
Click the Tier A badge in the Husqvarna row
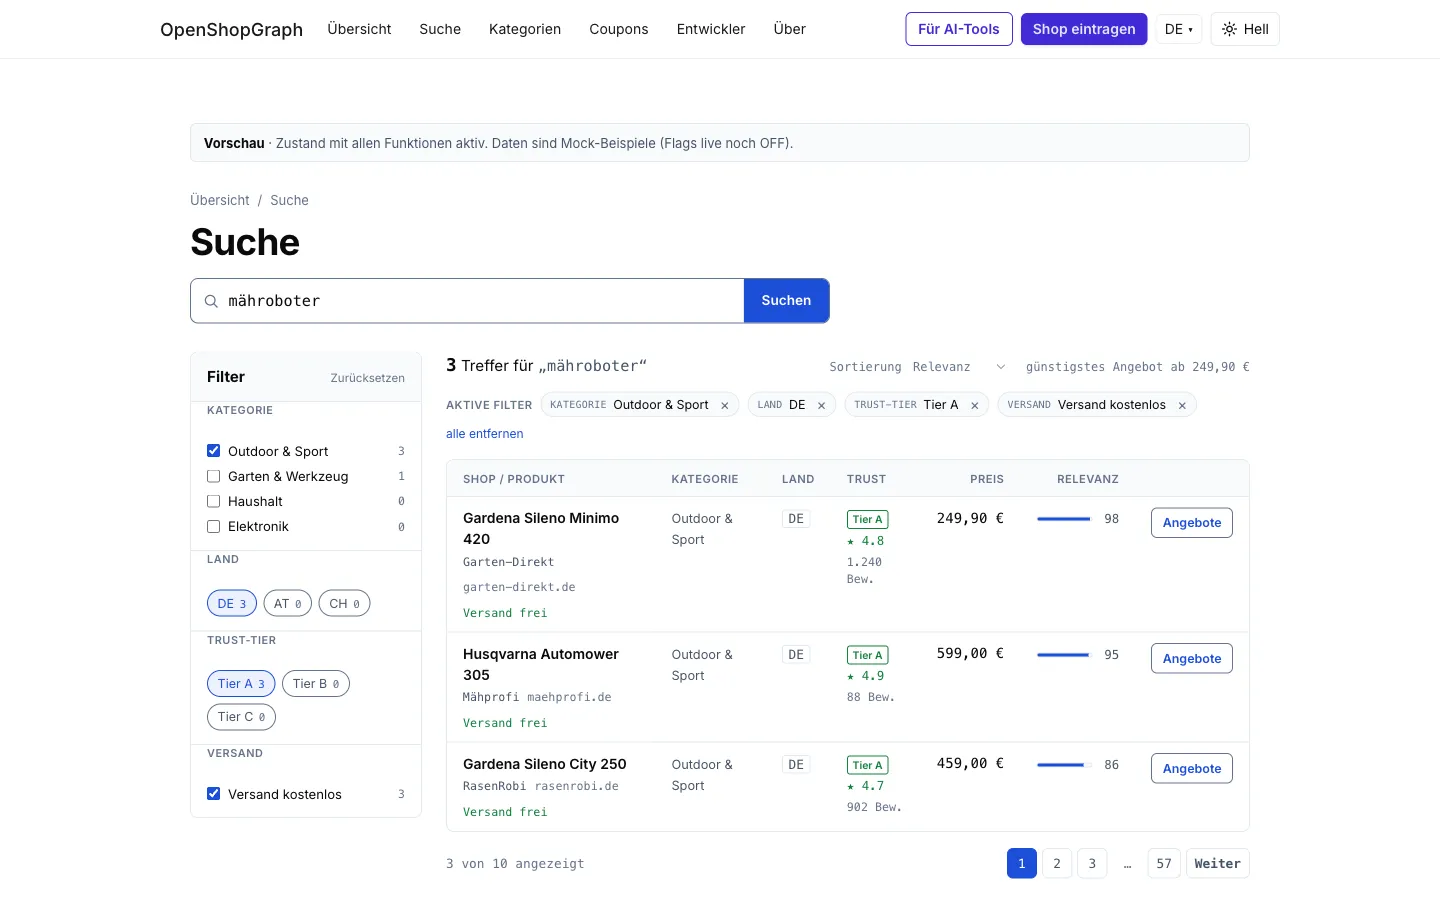867,656
